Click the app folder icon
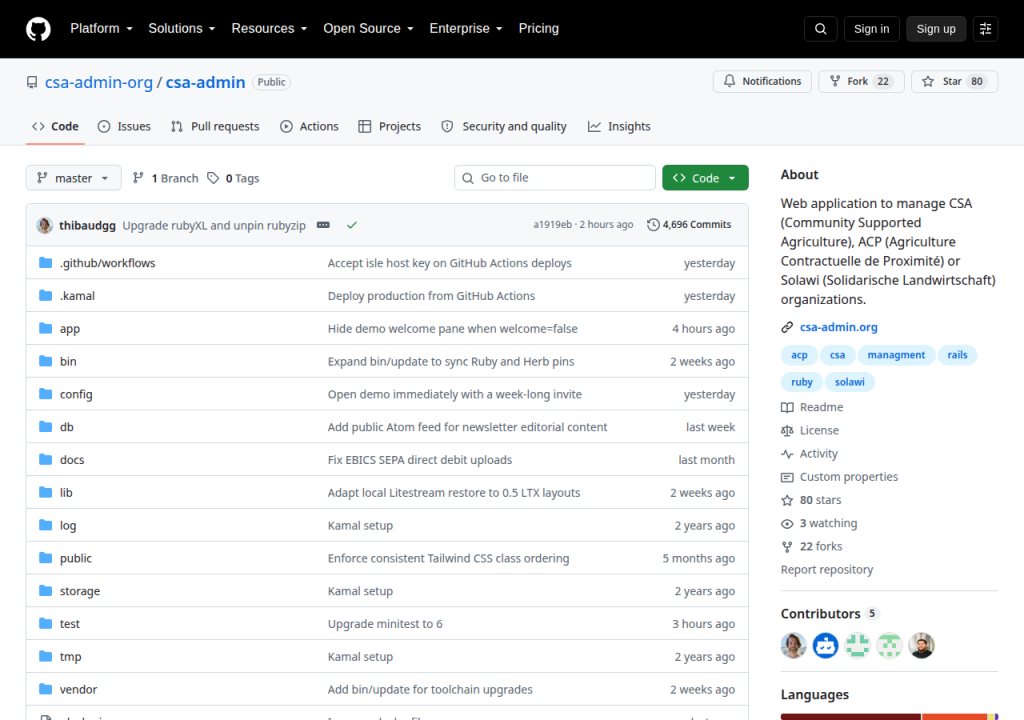The width and height of the screenshot is (1024, 720). (45, 328)
